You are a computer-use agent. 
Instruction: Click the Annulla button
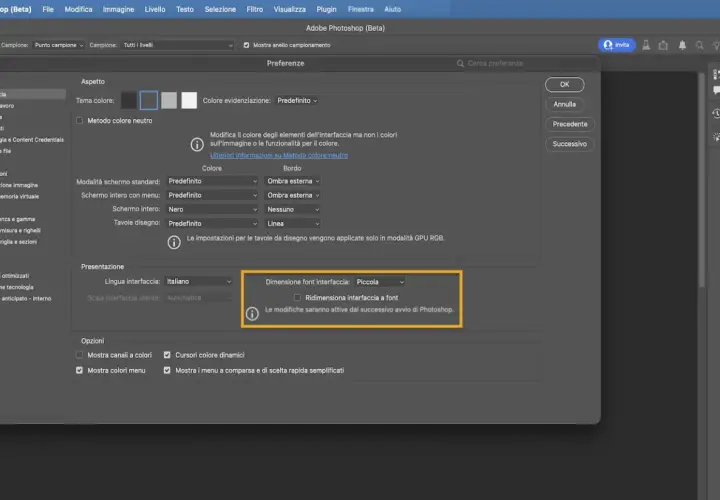(564, 104)
